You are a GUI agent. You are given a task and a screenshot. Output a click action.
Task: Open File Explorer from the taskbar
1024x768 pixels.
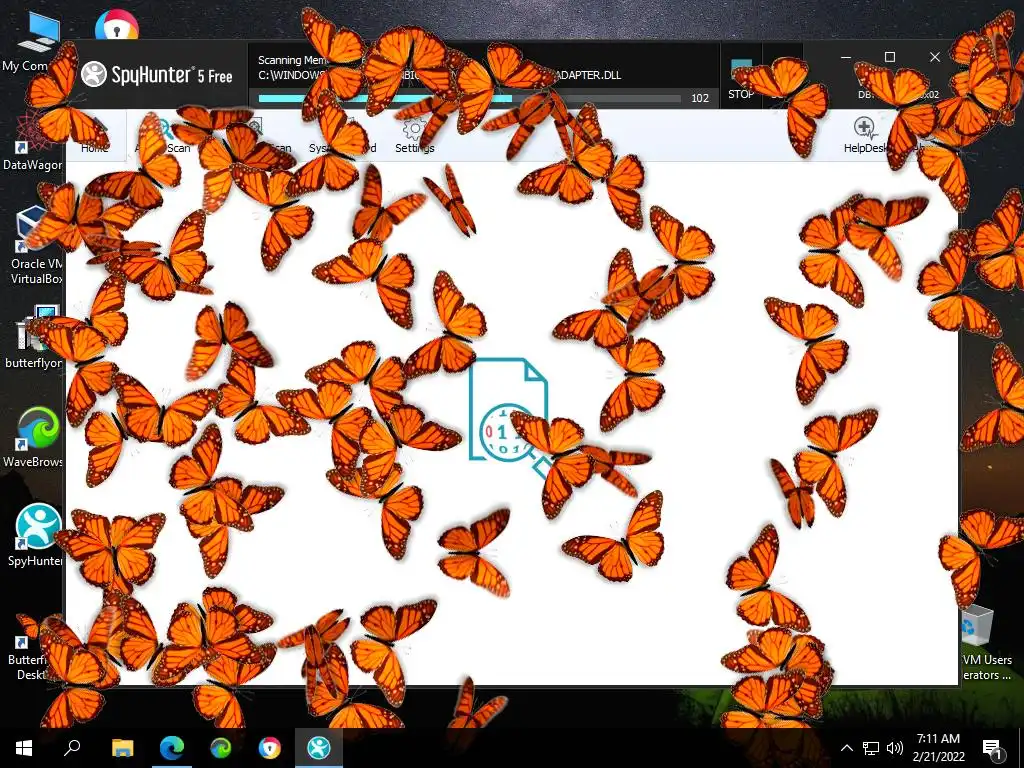point(122,748)
